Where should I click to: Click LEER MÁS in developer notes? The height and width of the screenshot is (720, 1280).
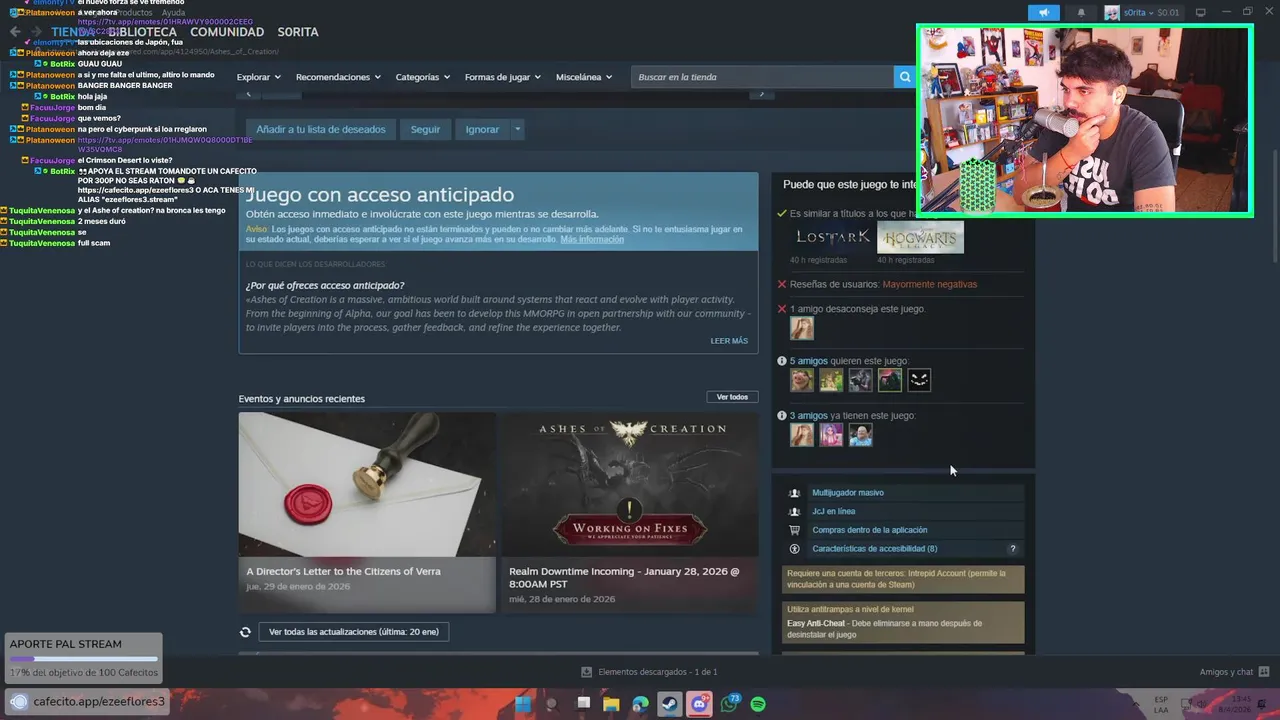729,341
